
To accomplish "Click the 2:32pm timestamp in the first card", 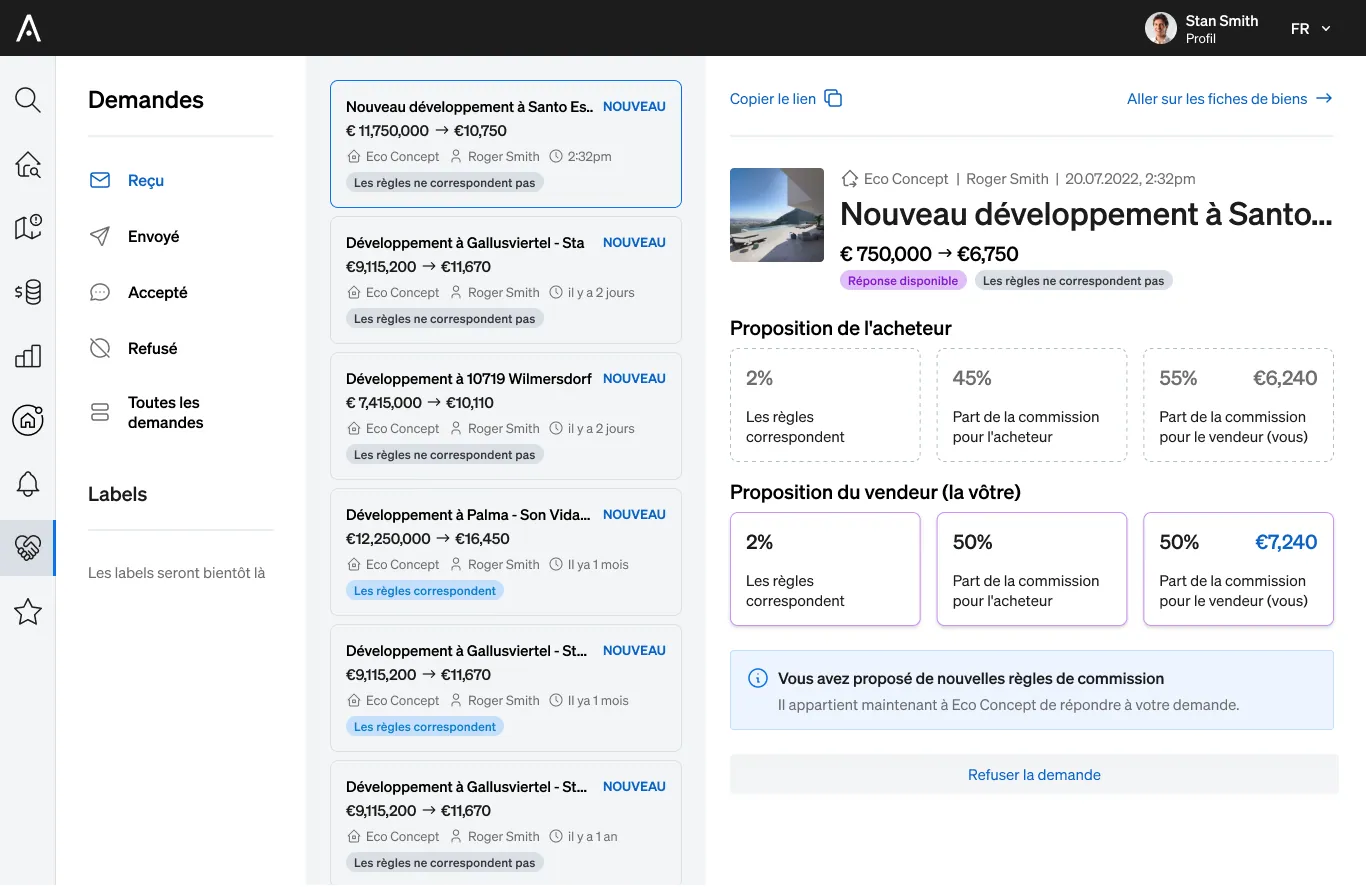I will tap(589, 157).
